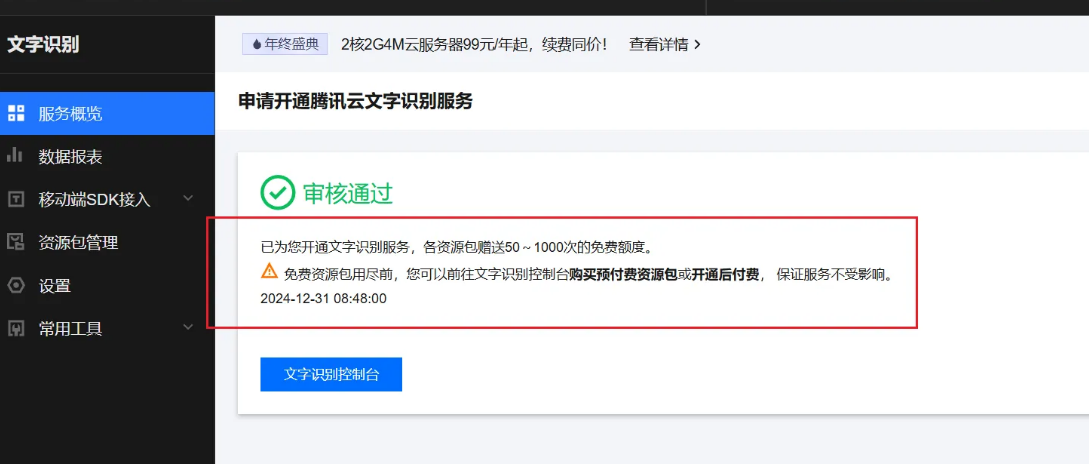1089x464 pixels.
Task: Click the orange warning triangle icon
Action: point(269,271)
